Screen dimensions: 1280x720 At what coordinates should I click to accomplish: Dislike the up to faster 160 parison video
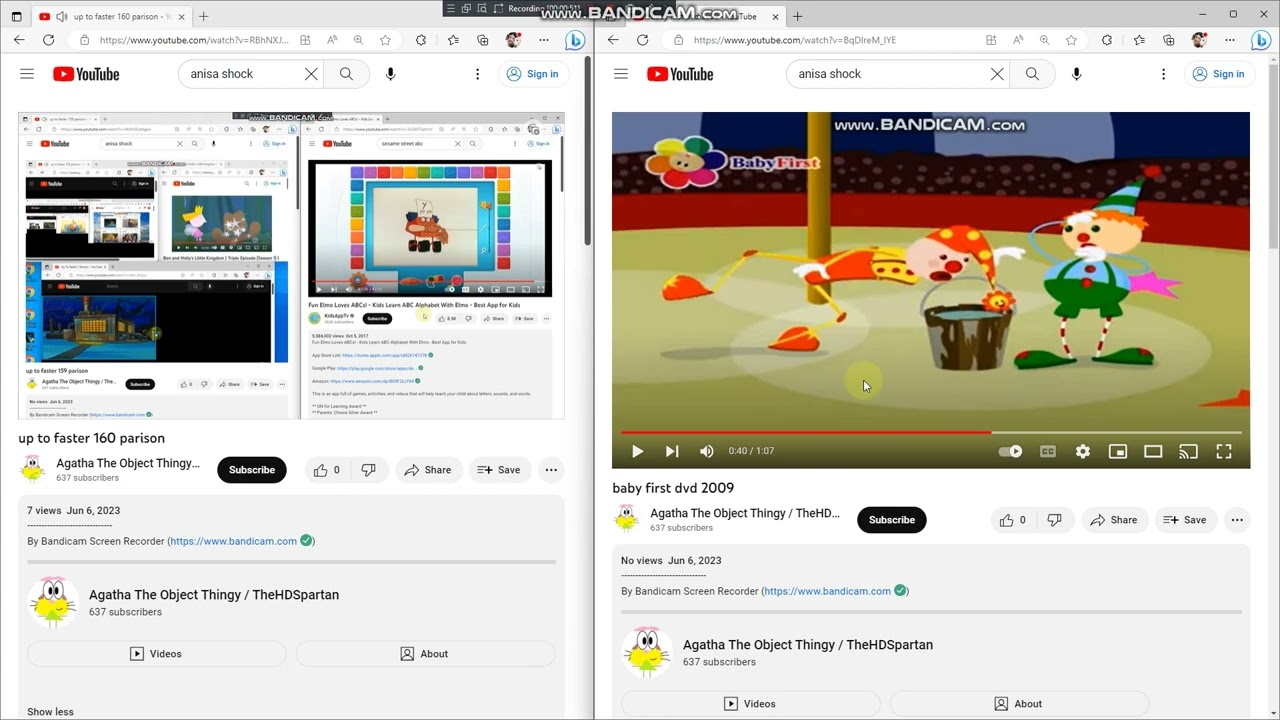368,470
